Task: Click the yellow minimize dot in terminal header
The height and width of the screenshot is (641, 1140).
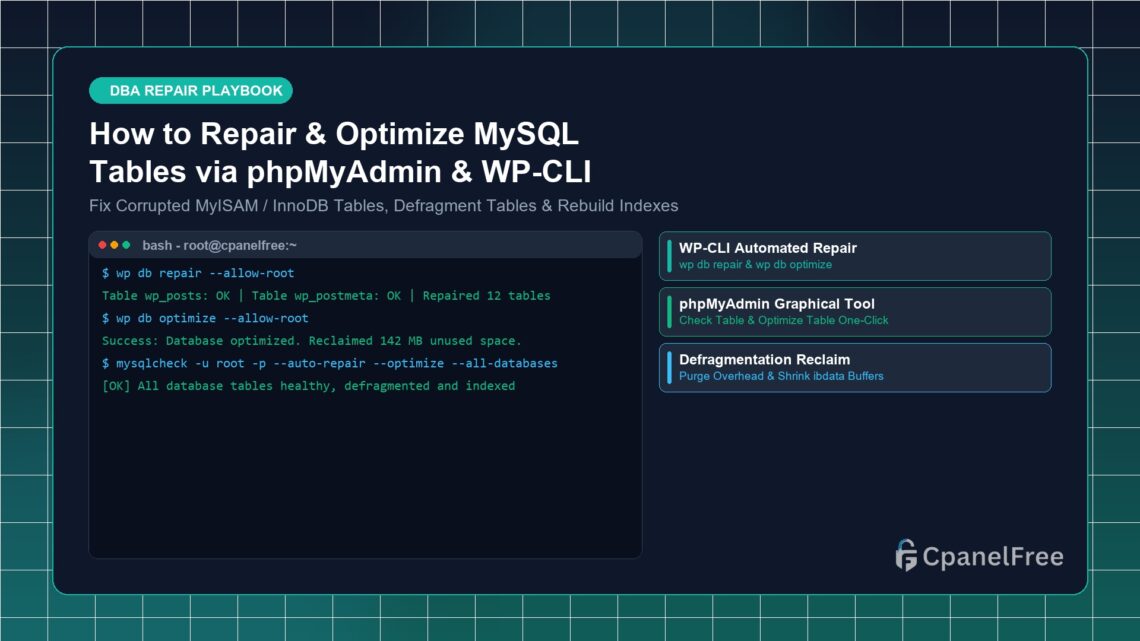Action: [x=114, y=246]
